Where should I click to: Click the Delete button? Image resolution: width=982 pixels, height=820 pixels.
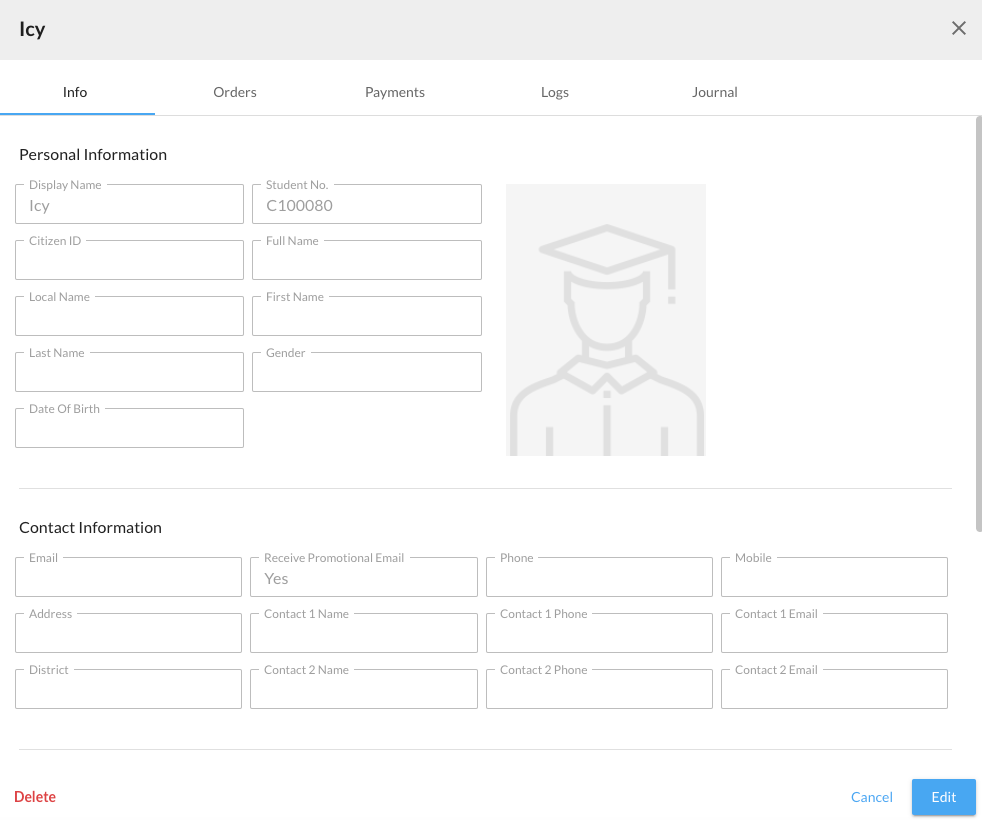click(35, 797)
